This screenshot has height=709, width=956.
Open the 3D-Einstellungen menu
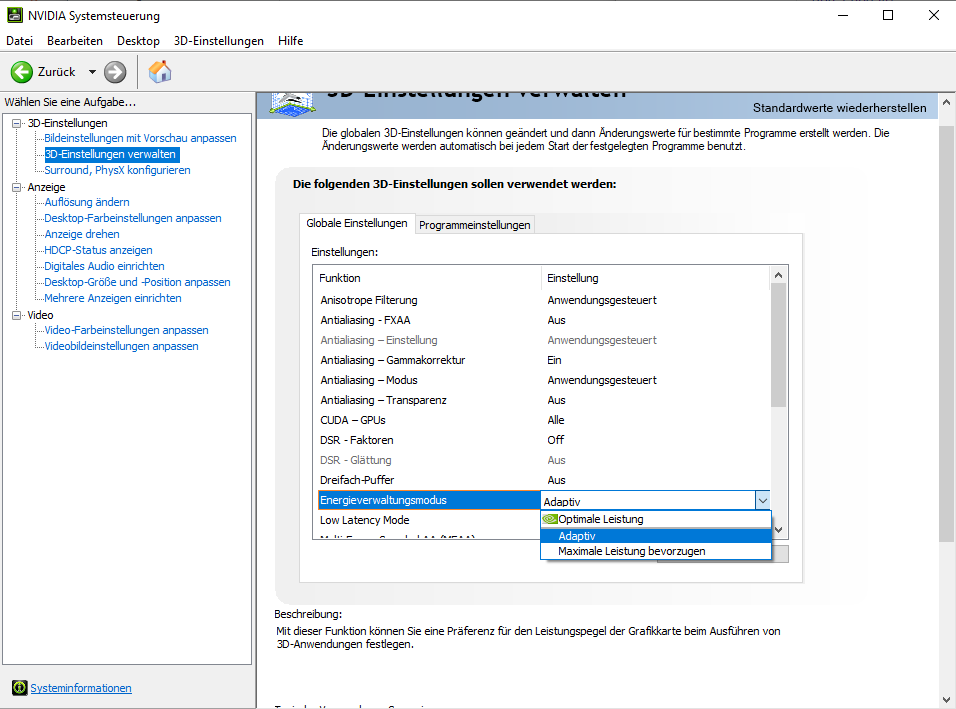tap(219, 41)
